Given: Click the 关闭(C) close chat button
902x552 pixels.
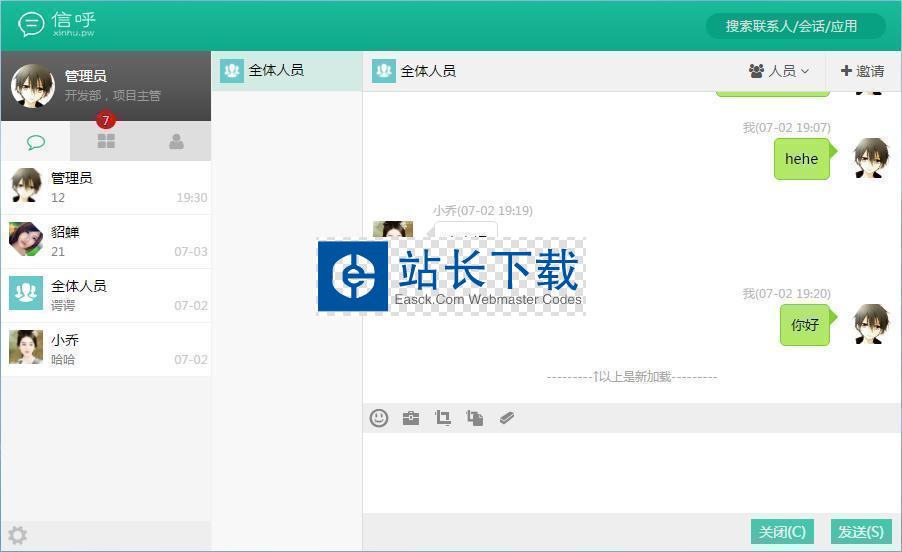Looking at the screenshot, I should click(x=782, y=531).
